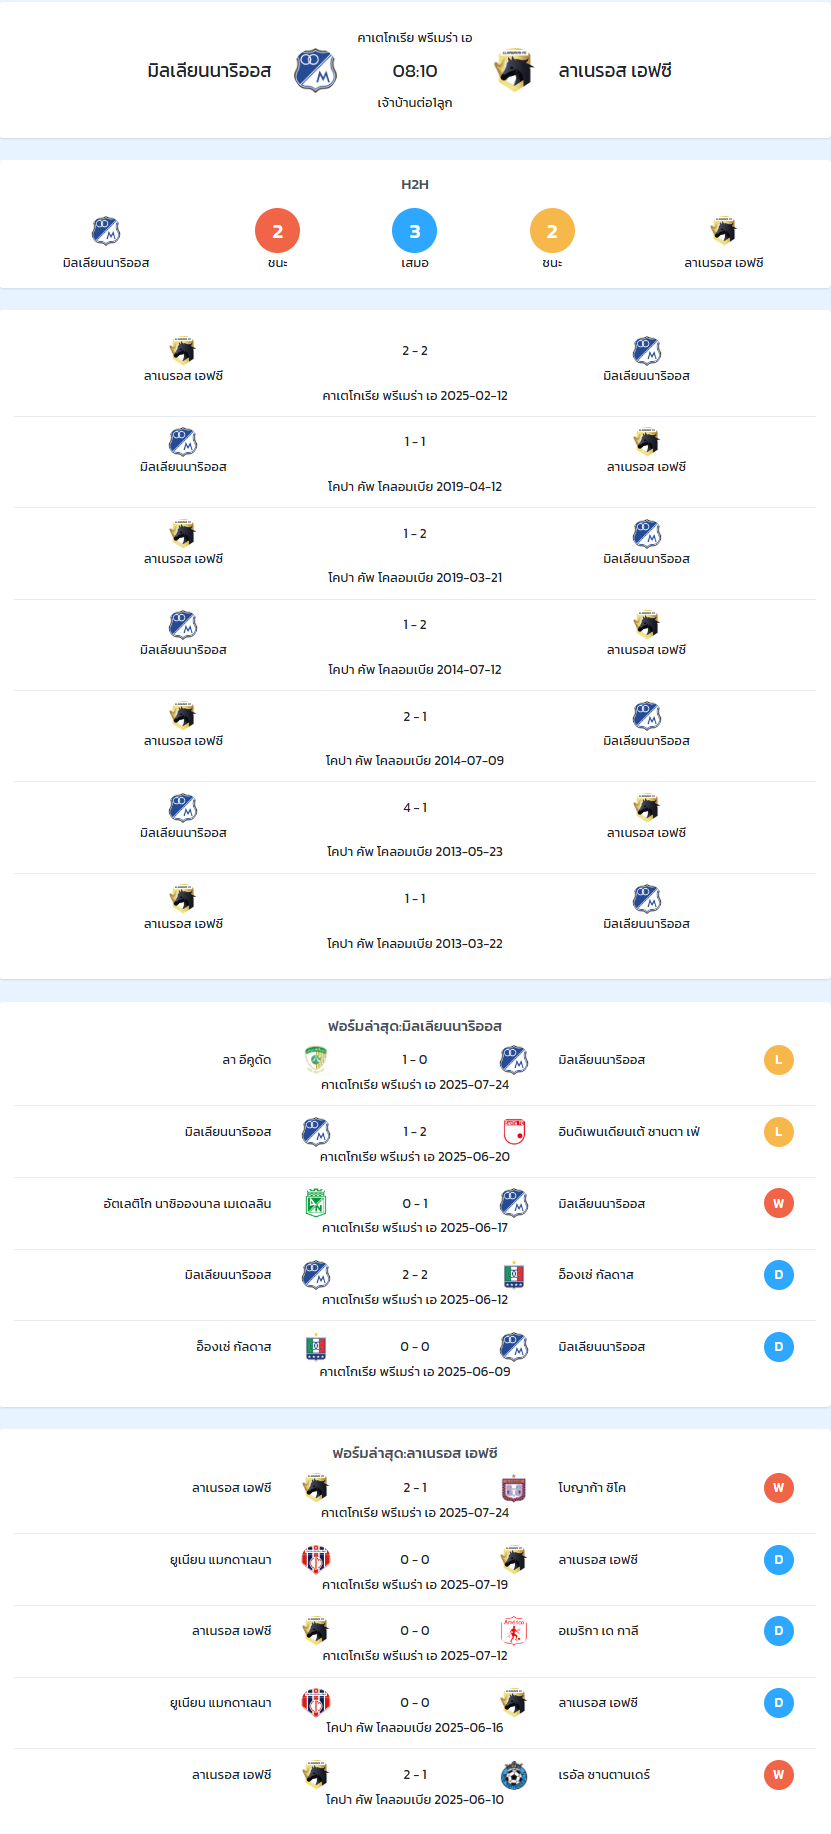Click the ลาเนรอส เอฟซี team name in header
The image size is (831, 1834).
pos(615,71)
